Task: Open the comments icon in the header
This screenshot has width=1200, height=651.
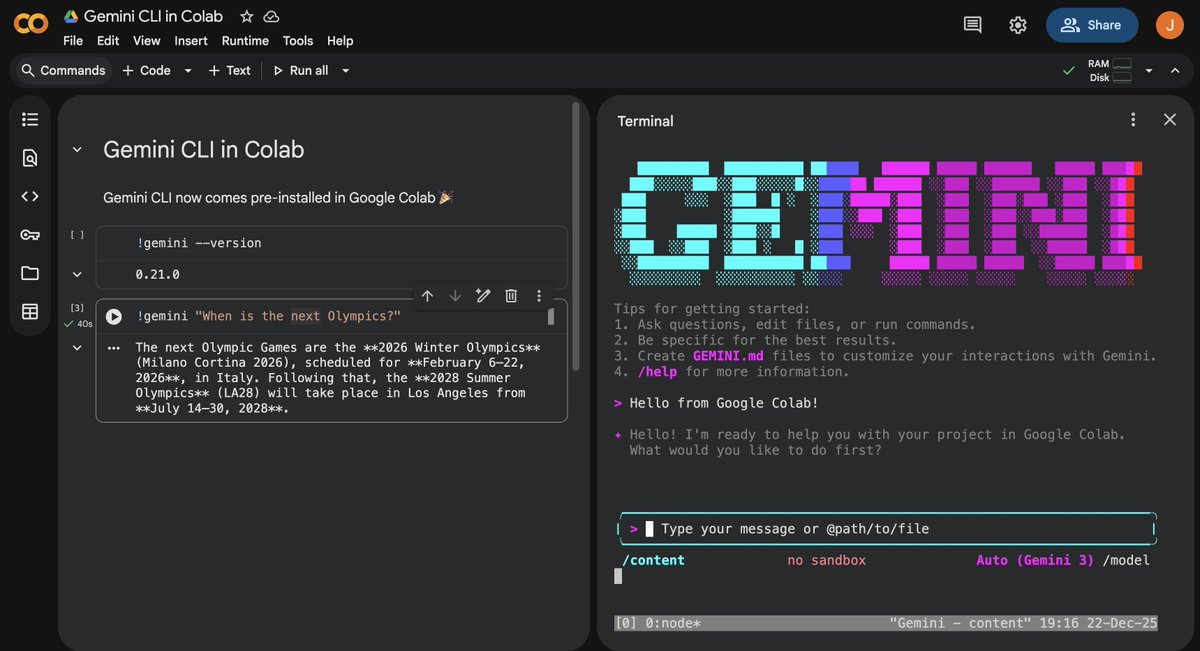Action: tap(972, 25)
